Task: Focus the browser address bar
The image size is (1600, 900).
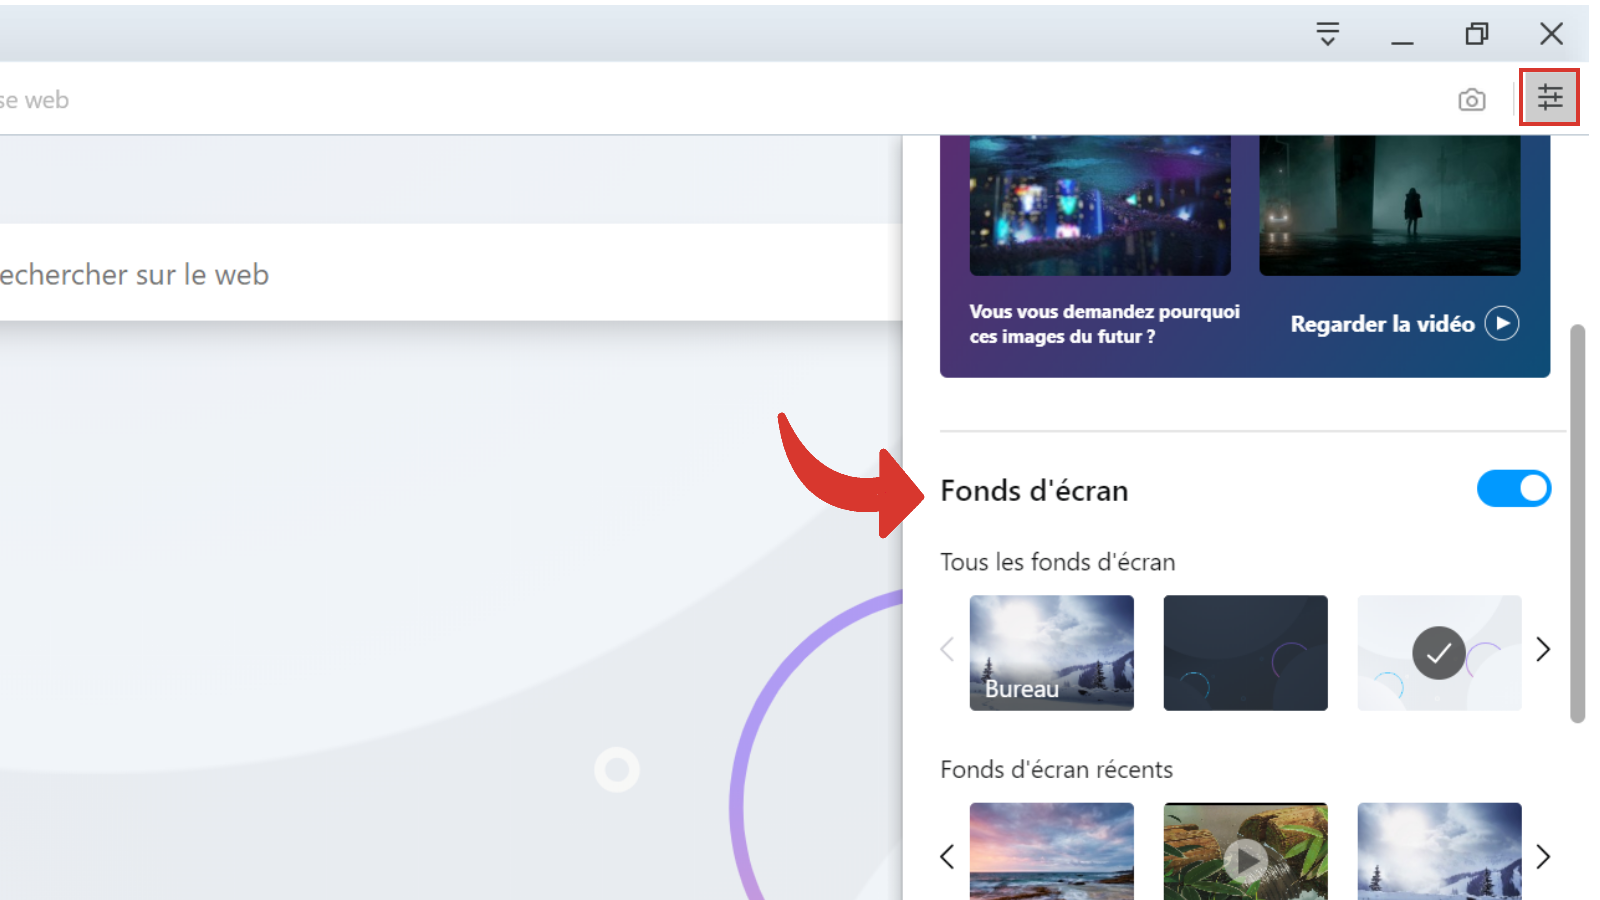Action: pyautogui.click(x=600, y=100)
